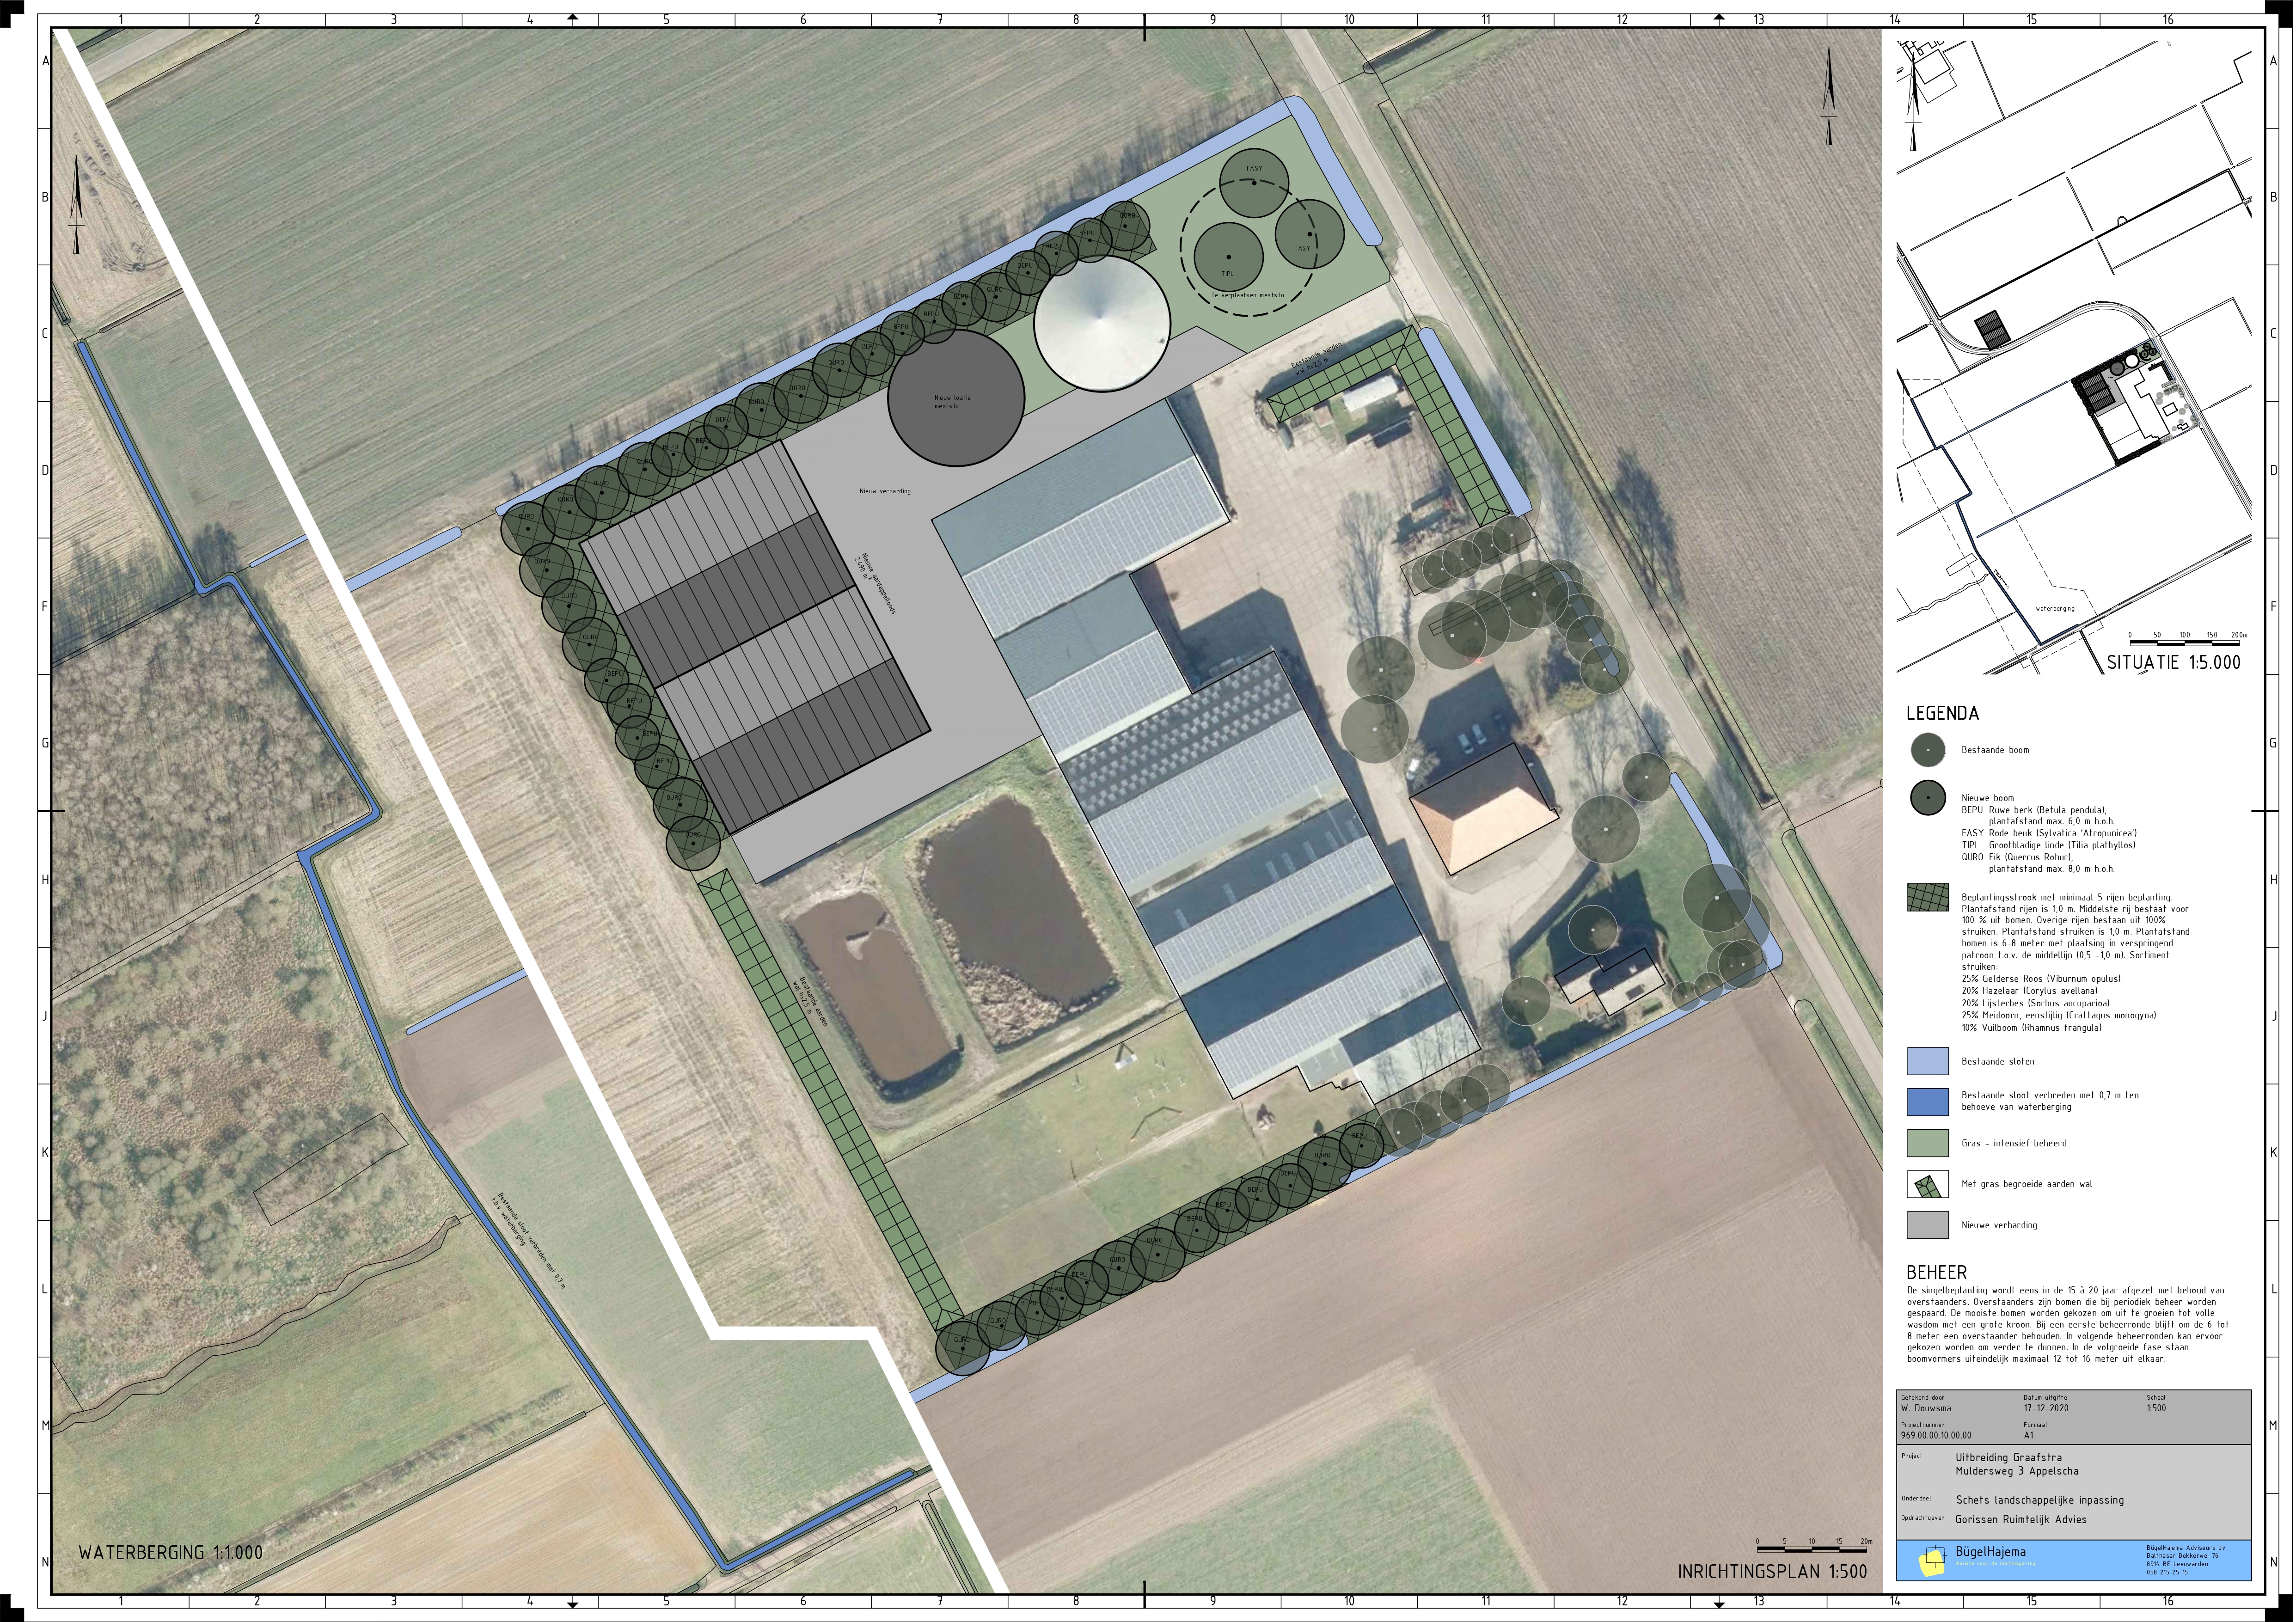Click the Nieuw locatie mestsilo circle
Viewport: 2296px width, 1622px height.
[955, 398]
